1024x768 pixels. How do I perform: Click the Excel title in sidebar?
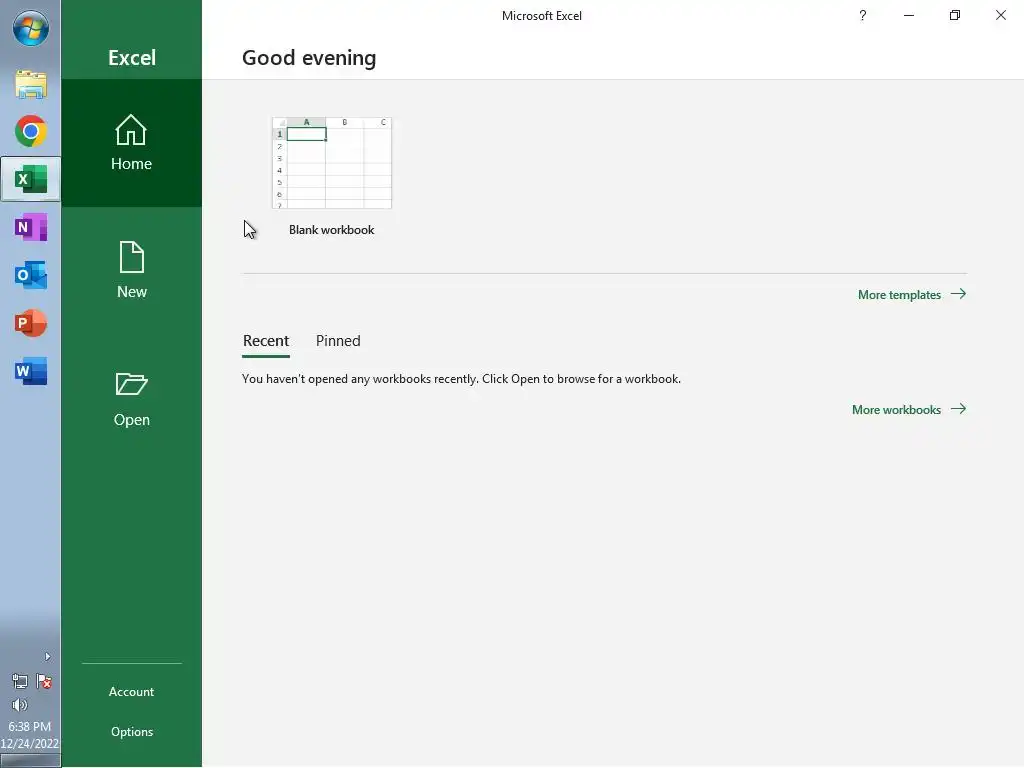pos(132,57)
